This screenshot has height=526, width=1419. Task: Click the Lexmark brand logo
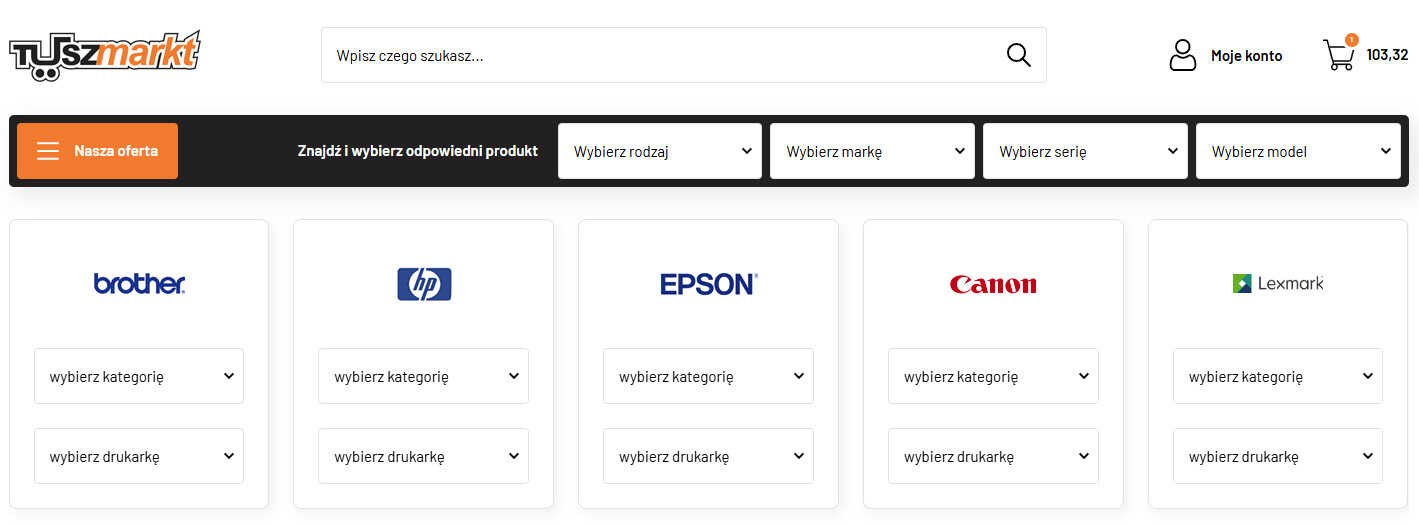click(x=1278, y=284)
